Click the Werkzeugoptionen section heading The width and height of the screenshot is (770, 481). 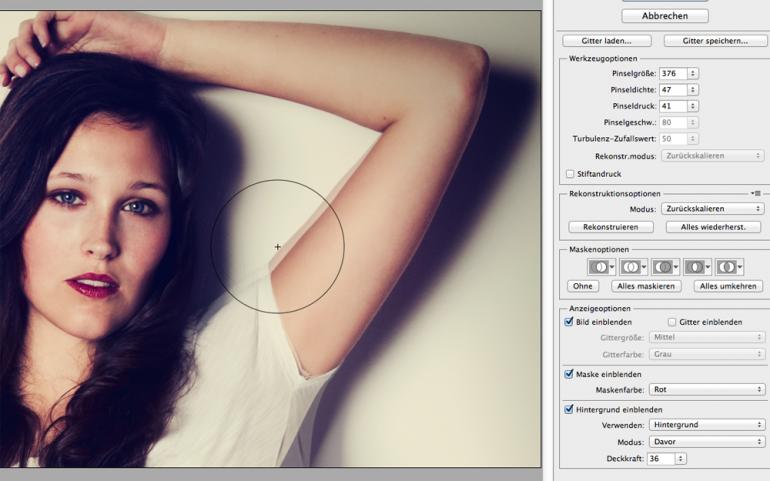click(x=603, y=58)
